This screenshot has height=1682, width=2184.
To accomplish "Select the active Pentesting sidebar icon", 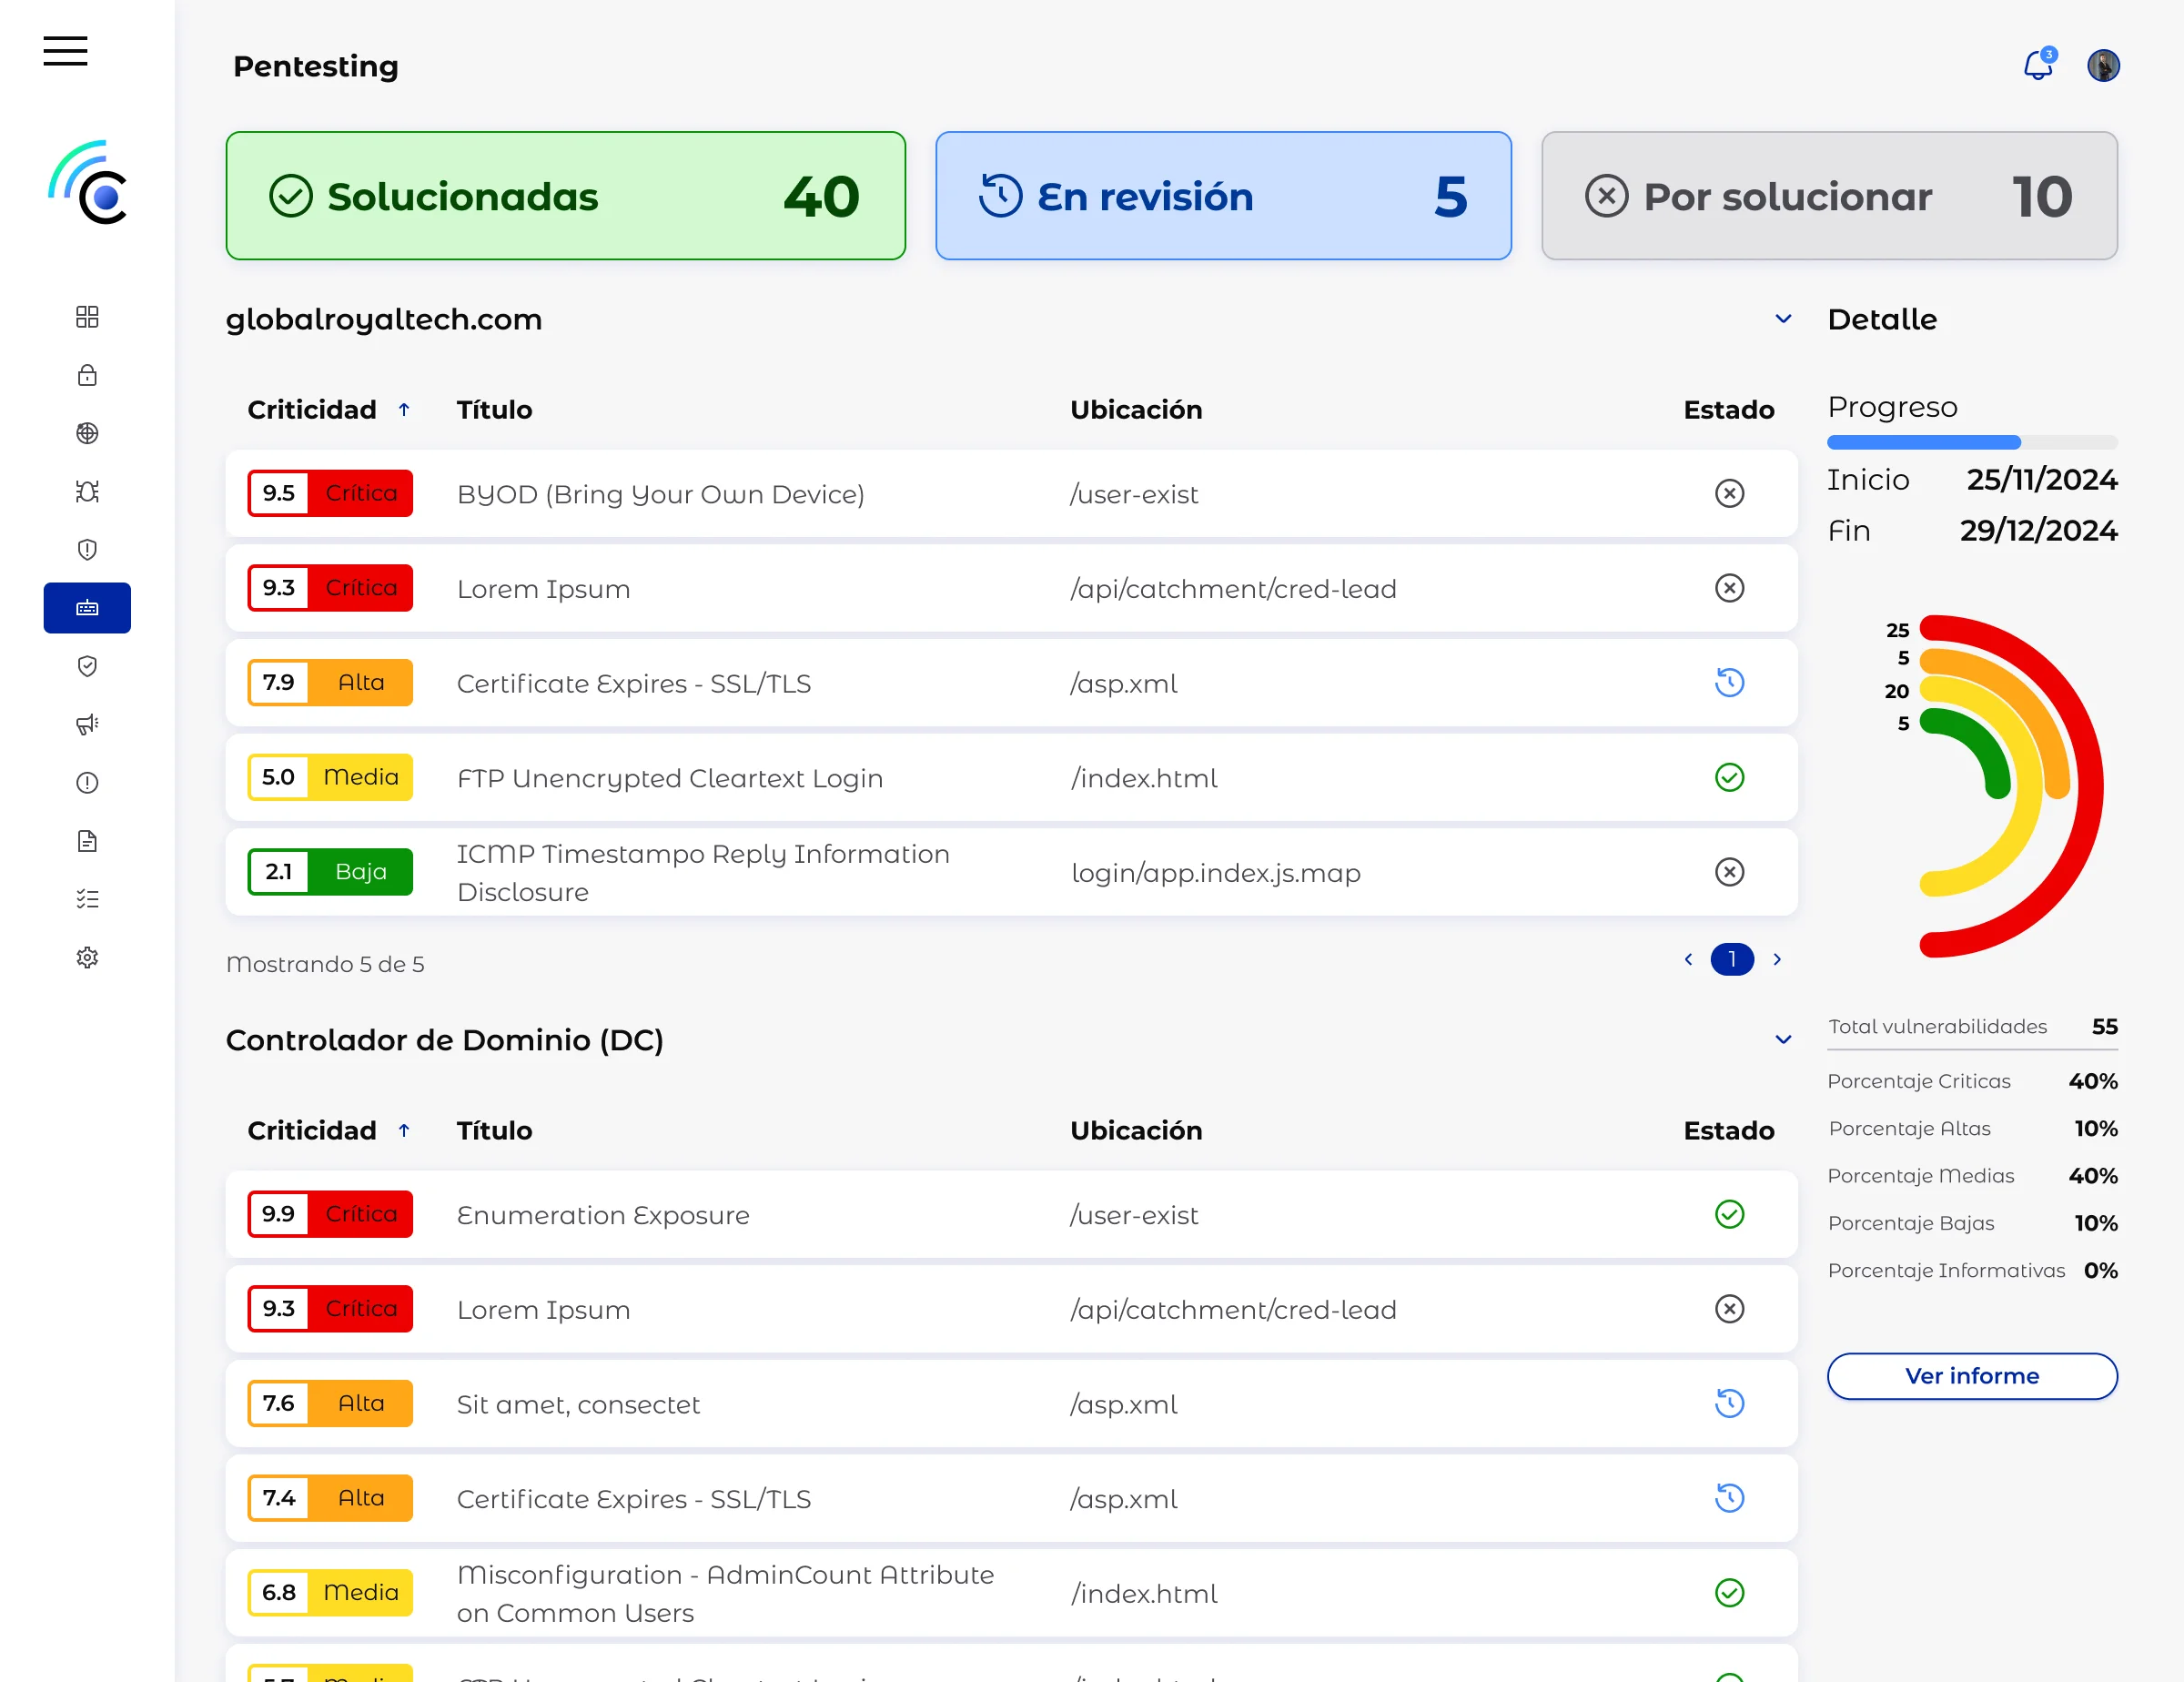I will 87,607.
